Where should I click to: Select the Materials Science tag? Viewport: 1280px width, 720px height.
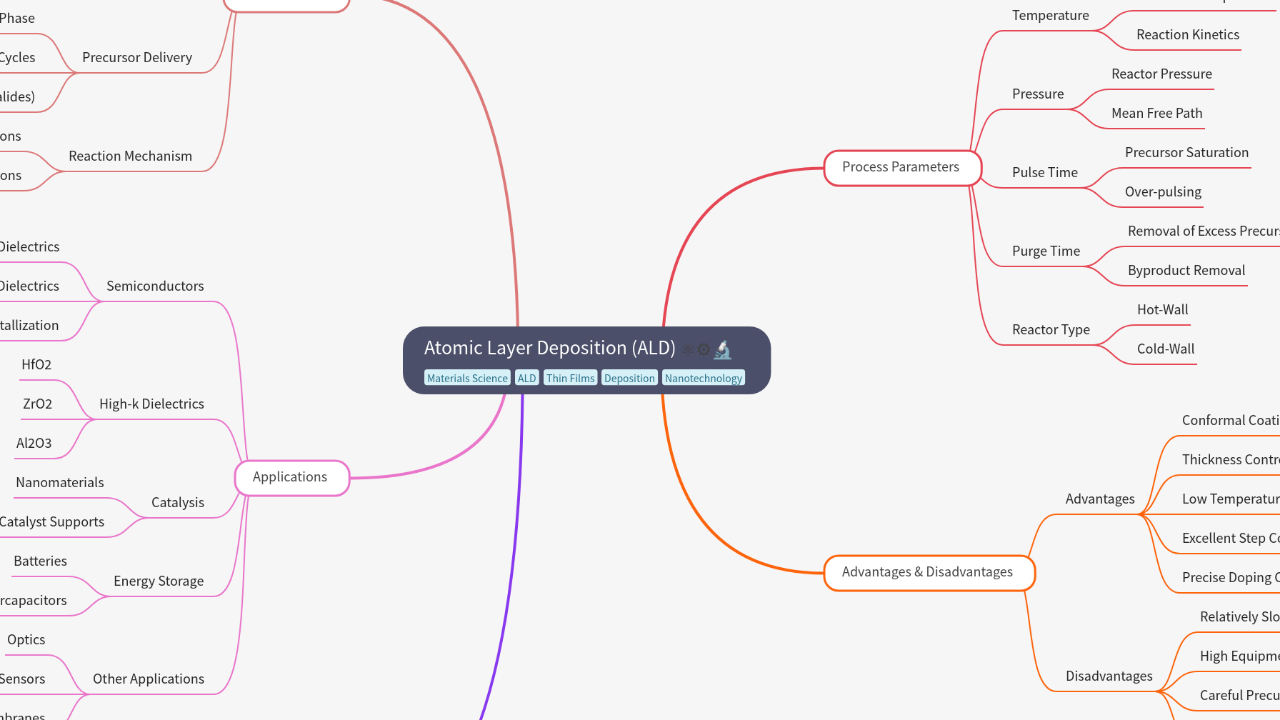[x=467, y=378]
